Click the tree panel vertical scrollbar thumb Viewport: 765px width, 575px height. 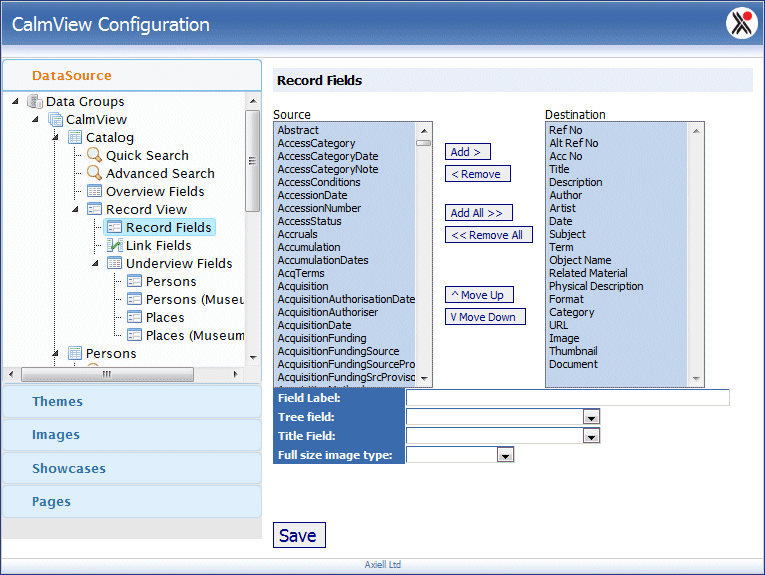coord(252,161)
